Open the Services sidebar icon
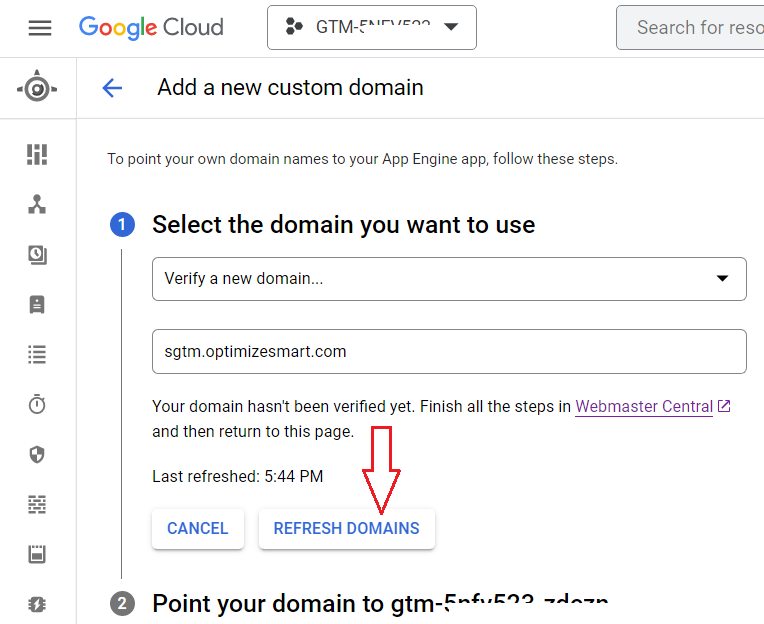The height and width of the screenshot is (624, 764). (x=37, y=204)
